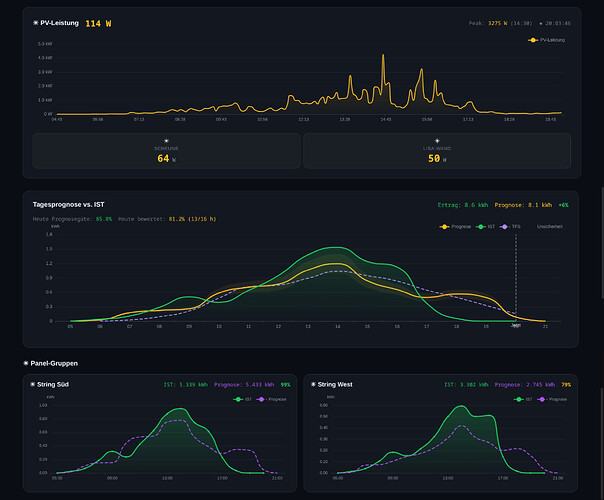The height and width of the screenshot is (500, 604).
Task: Click 'Prognose: 5.433 kWh' in String Süd
Action: [244, 384]
